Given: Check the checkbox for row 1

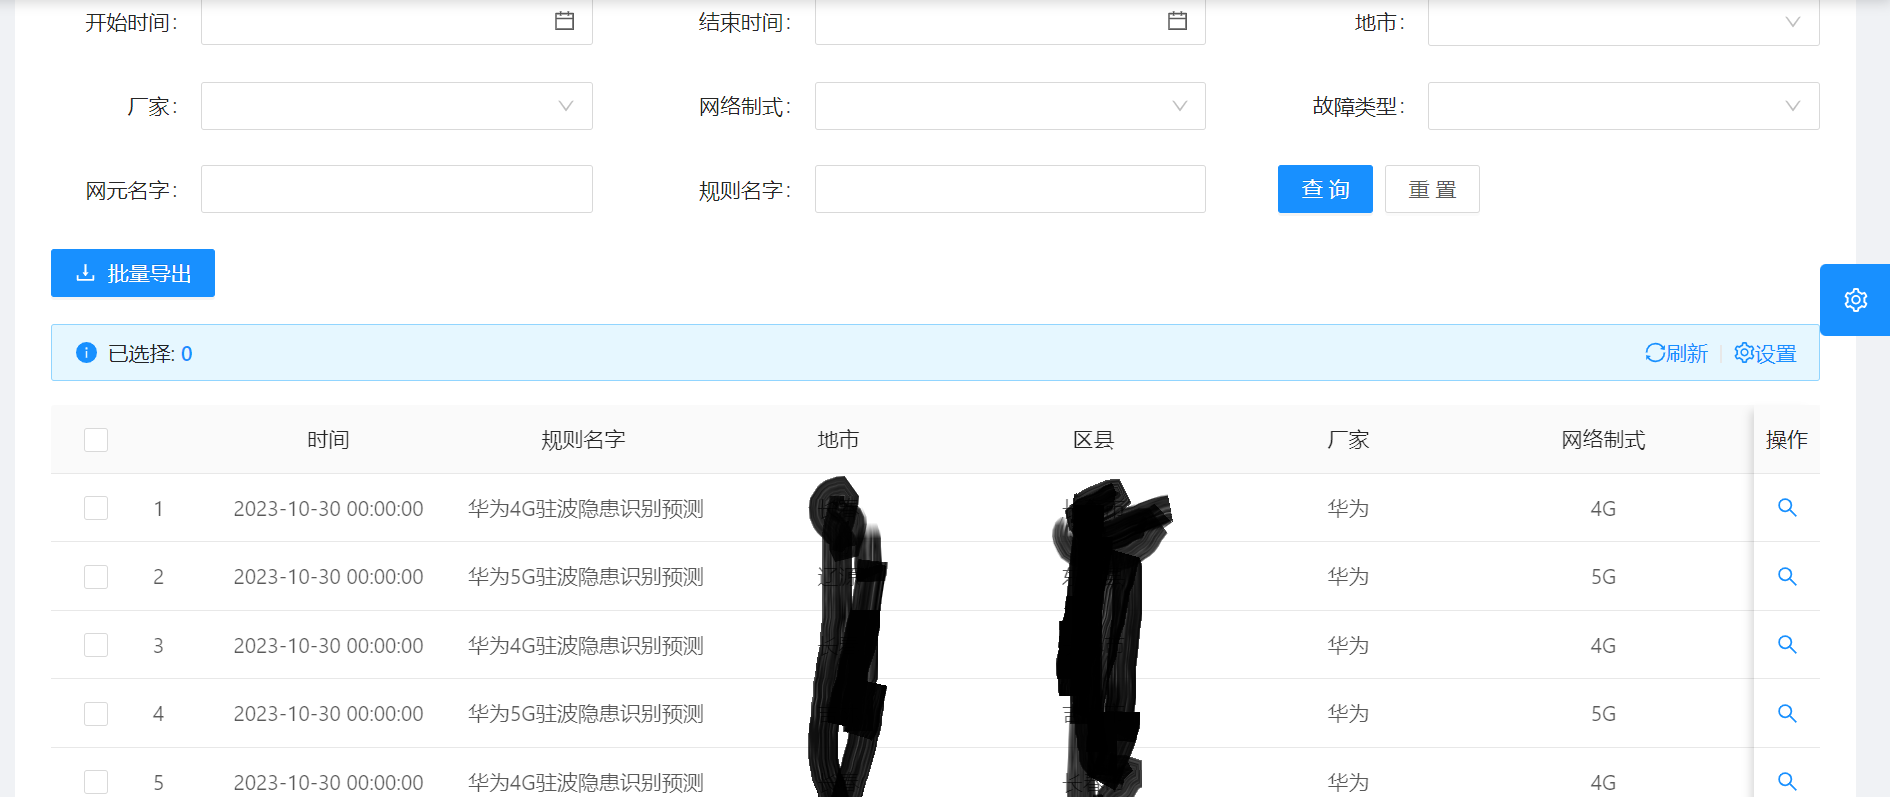Looking at the screenshot, I should point(96,508).
